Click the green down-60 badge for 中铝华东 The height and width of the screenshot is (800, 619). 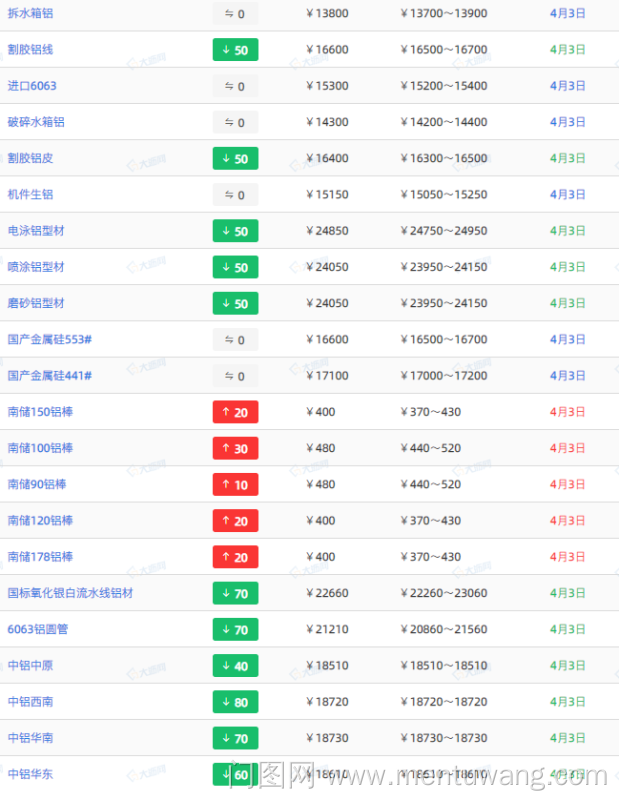tap(235, 774)
